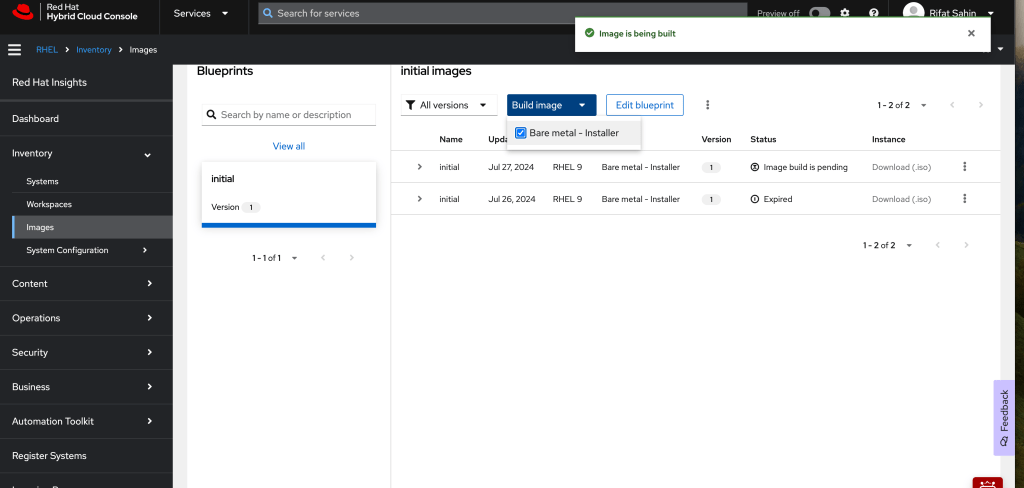Open kebab menu for Expired image row
Viewport: 1024px width, 488px height.
965,199
